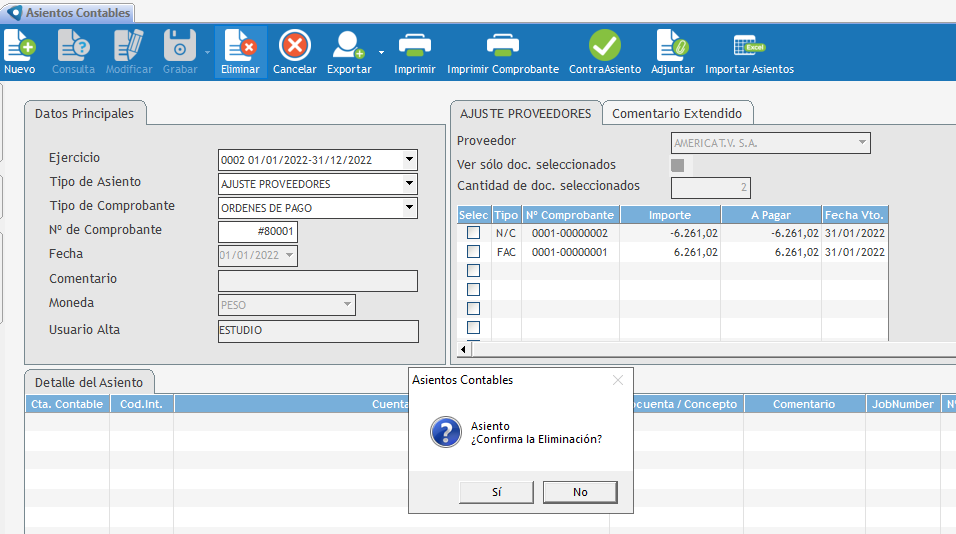Click the Nº de Comprobante input field

tap(258, 232)
